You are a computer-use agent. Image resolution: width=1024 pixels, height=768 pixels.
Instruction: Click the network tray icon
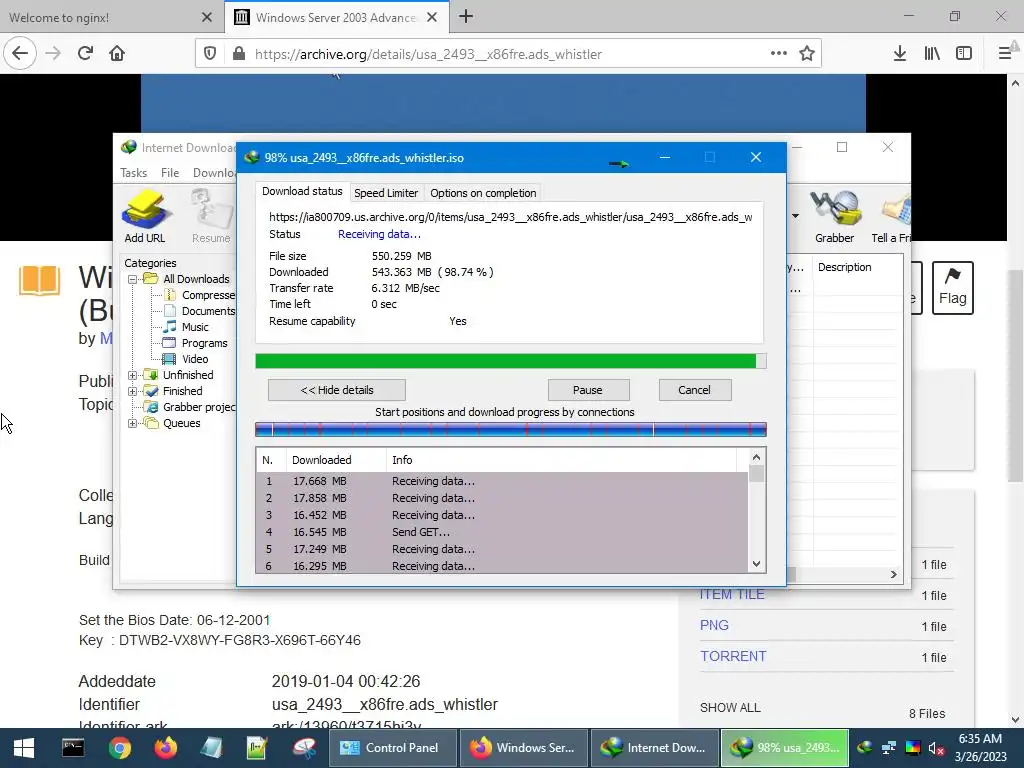pyautogui.click(x=889, y=748)
